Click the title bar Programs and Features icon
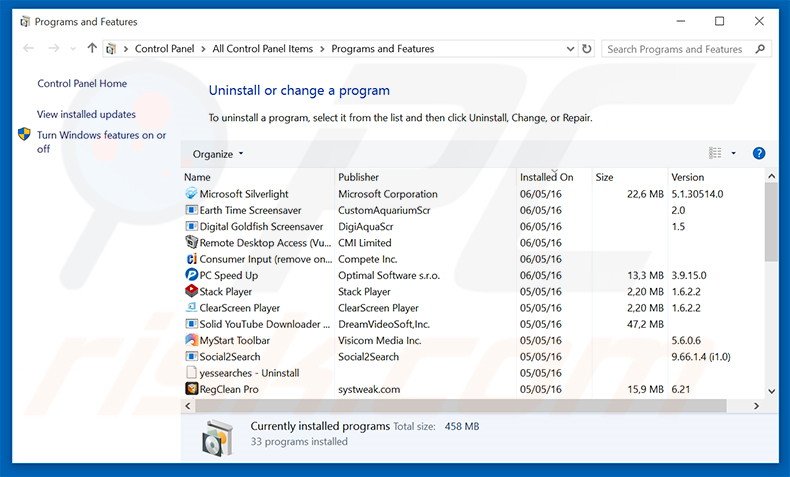The width and height of the screenshot is (790, 477). (x=25, y=22)
